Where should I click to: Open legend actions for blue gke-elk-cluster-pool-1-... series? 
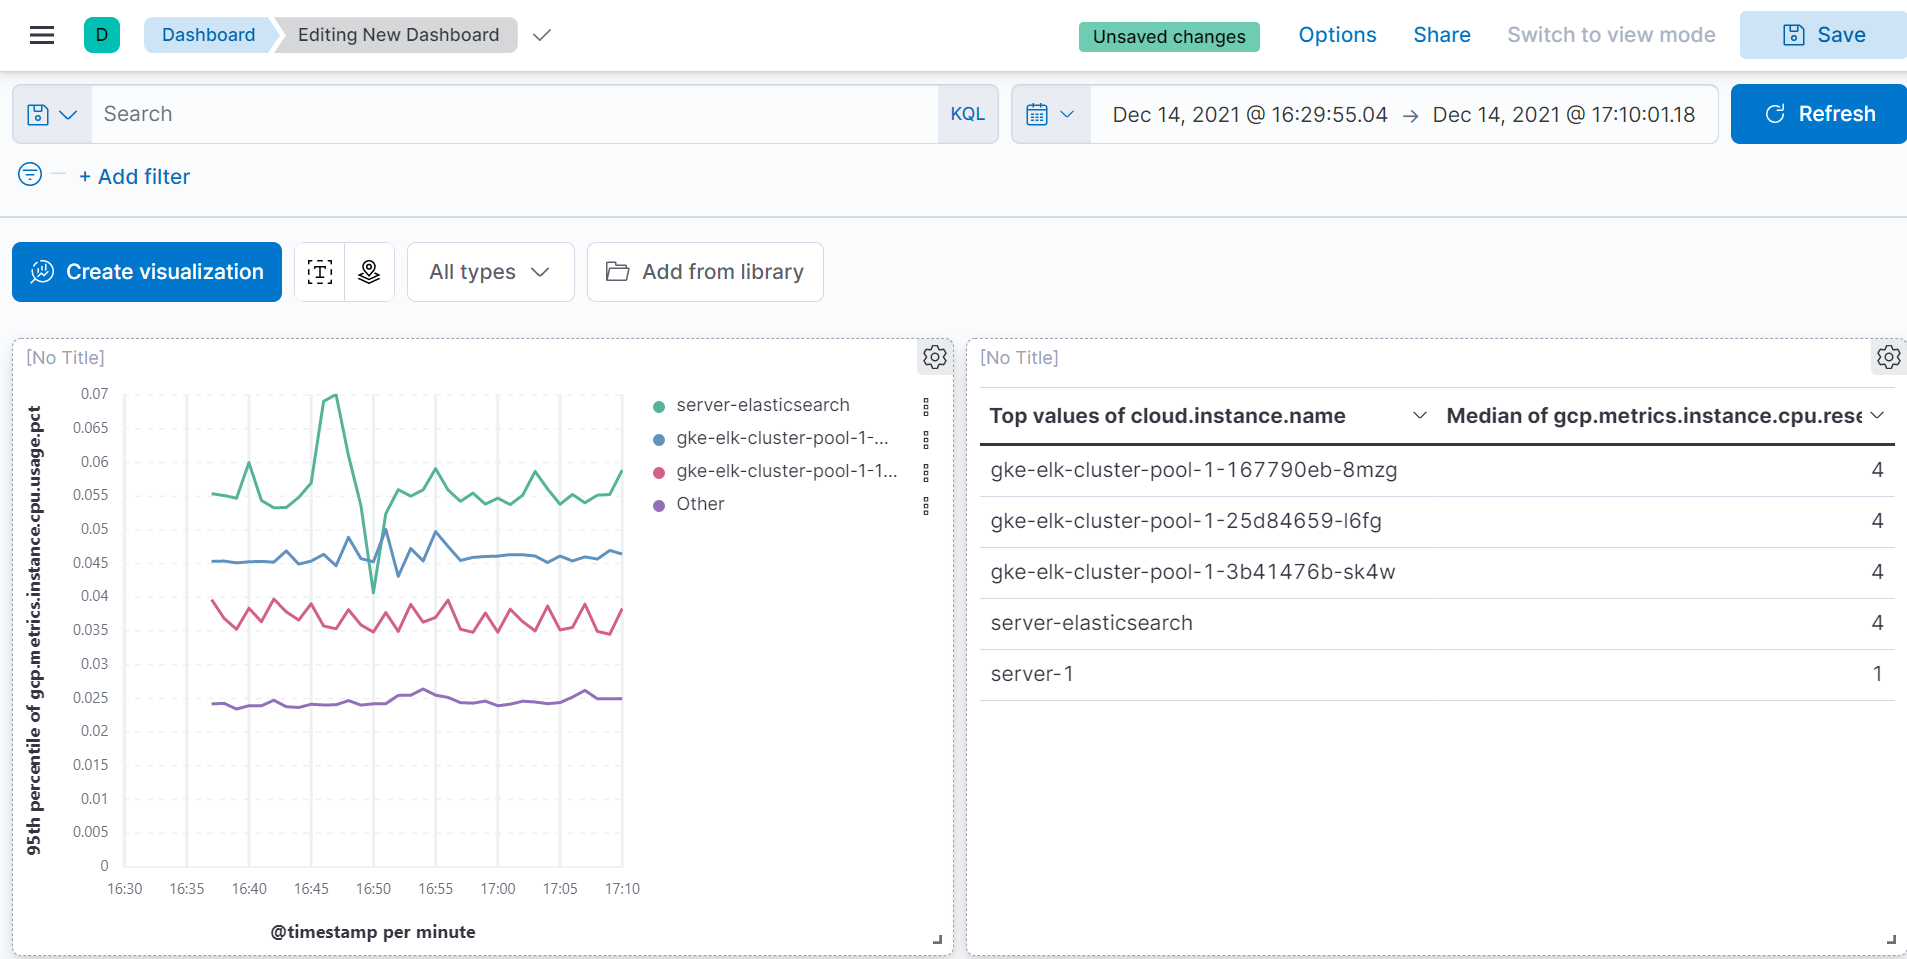(x=926, y=440)
